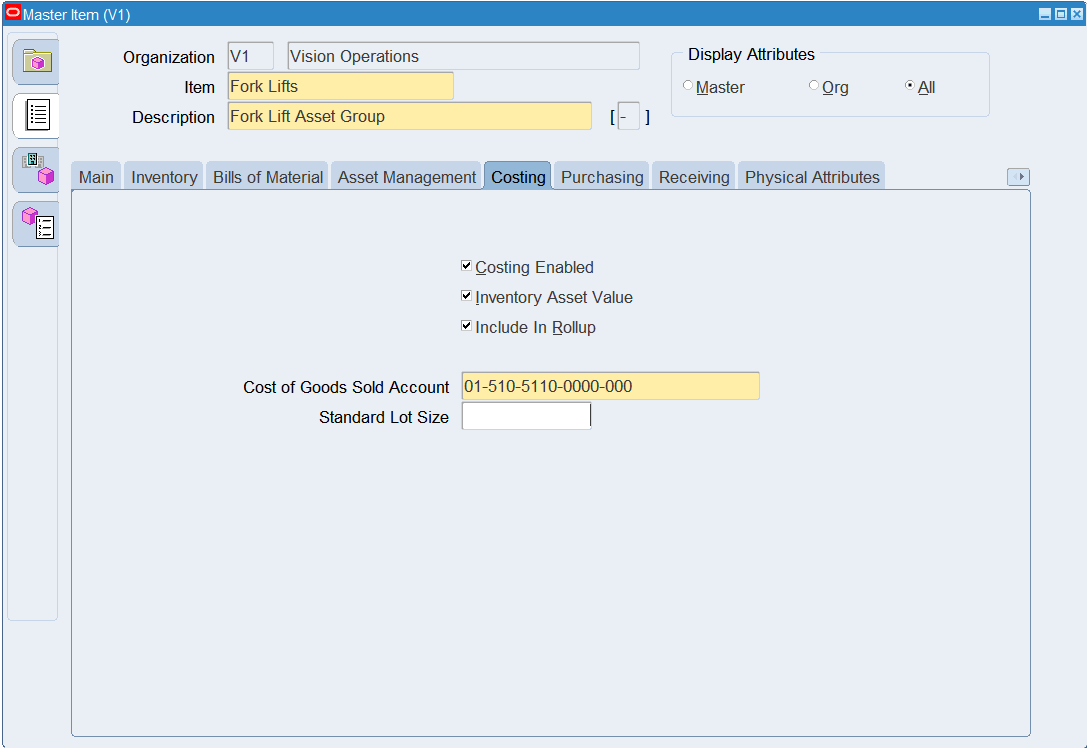Click the Oracle logo in title bar
The image size is (1087, 748).
pos(12,13)
